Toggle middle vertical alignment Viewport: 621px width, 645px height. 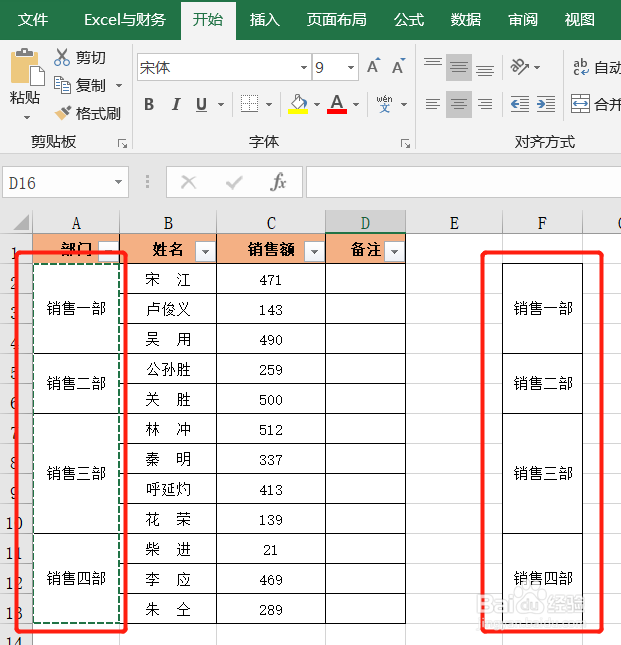coord(459,67)
